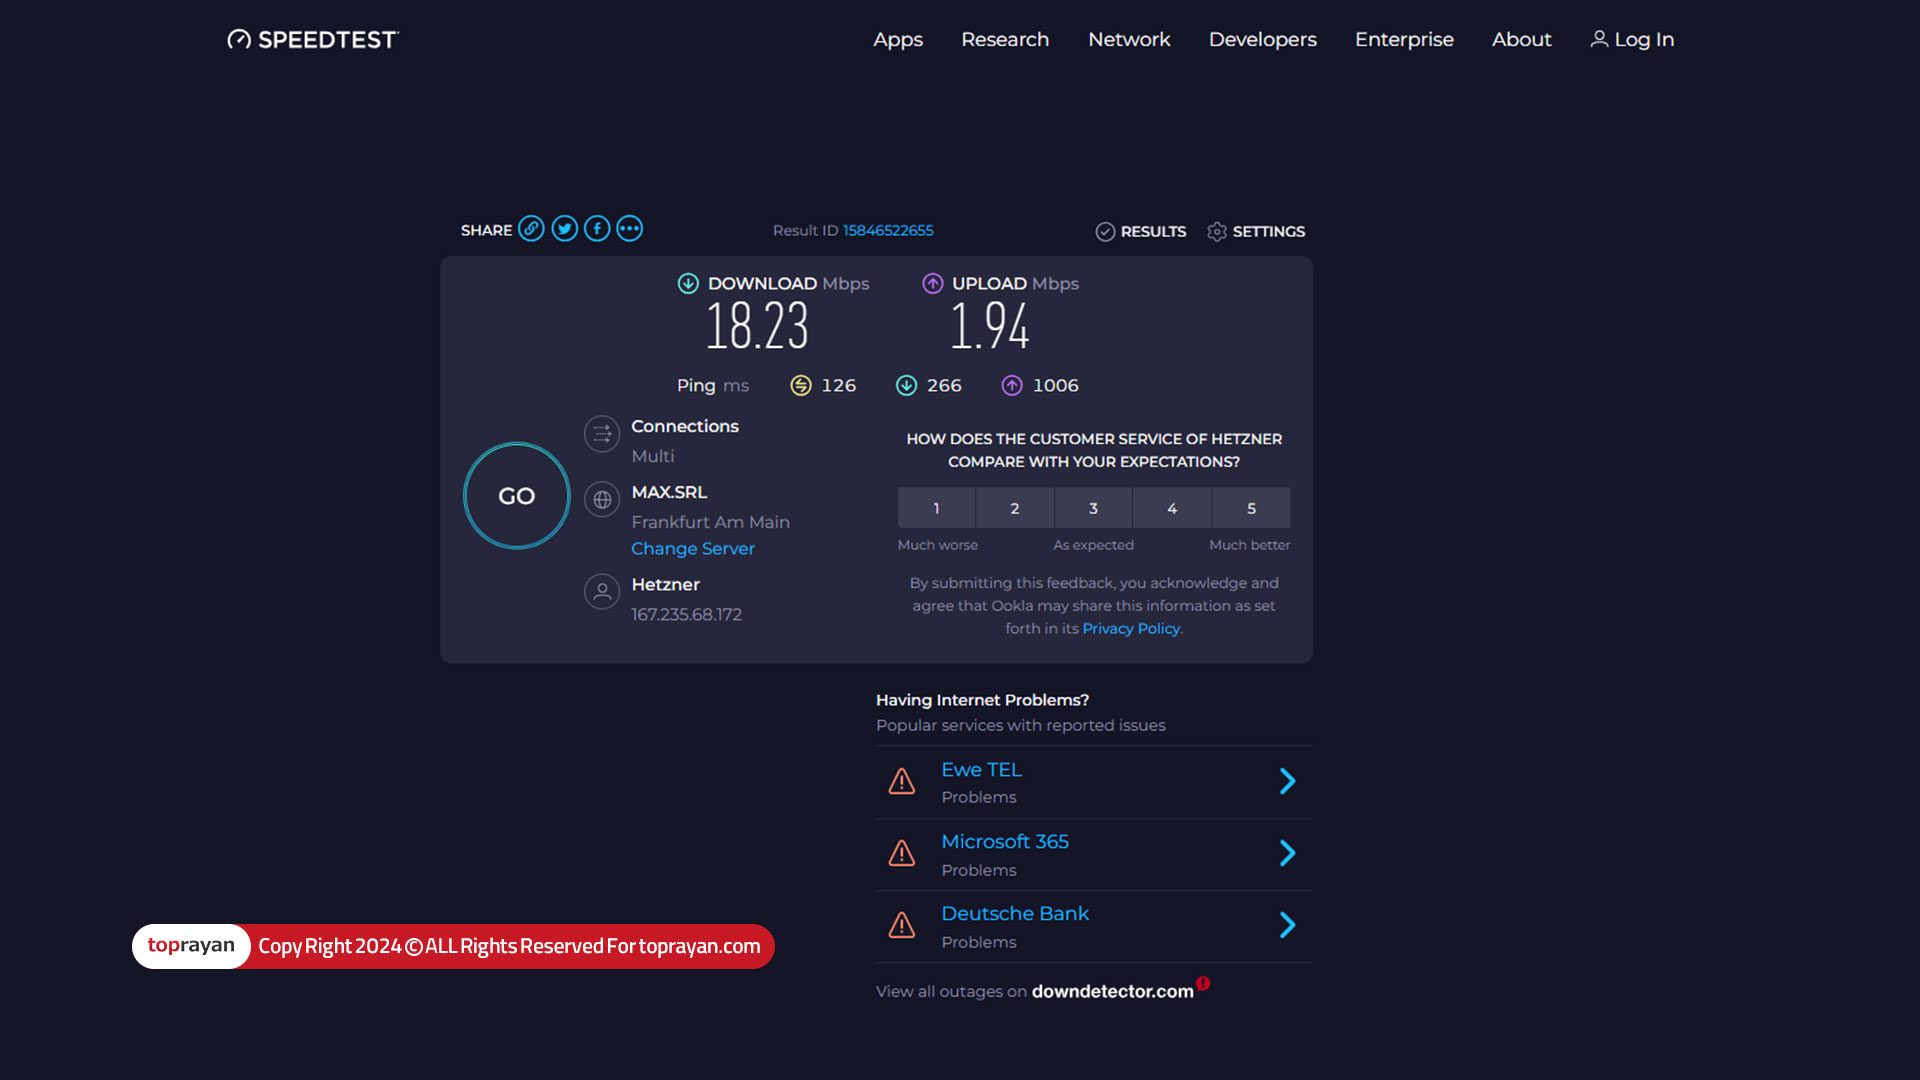Image resolution: width=1920 pixels, height=1080 pixels.
Task: Open the Research menu
Action: [x=1005, y=39]
